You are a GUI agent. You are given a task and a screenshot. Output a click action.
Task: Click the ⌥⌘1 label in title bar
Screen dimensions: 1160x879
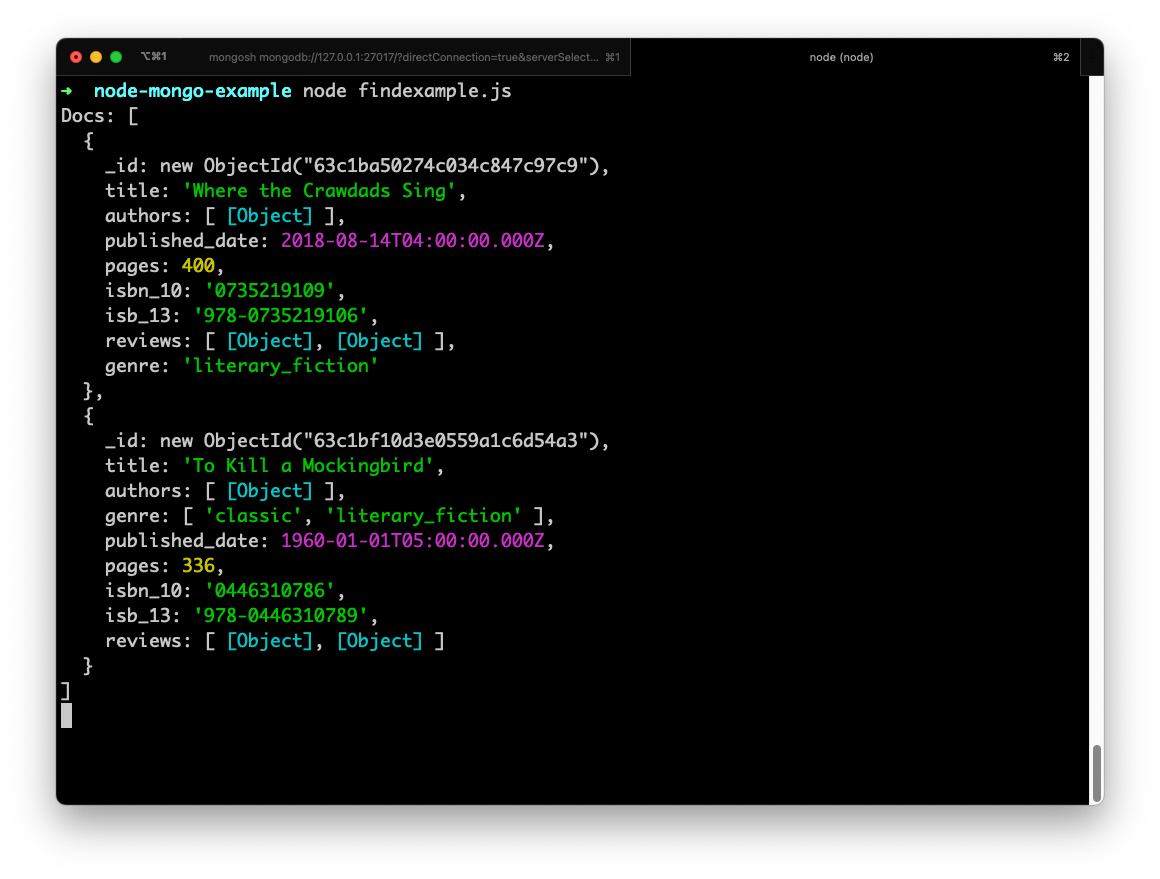pos(154,56)
